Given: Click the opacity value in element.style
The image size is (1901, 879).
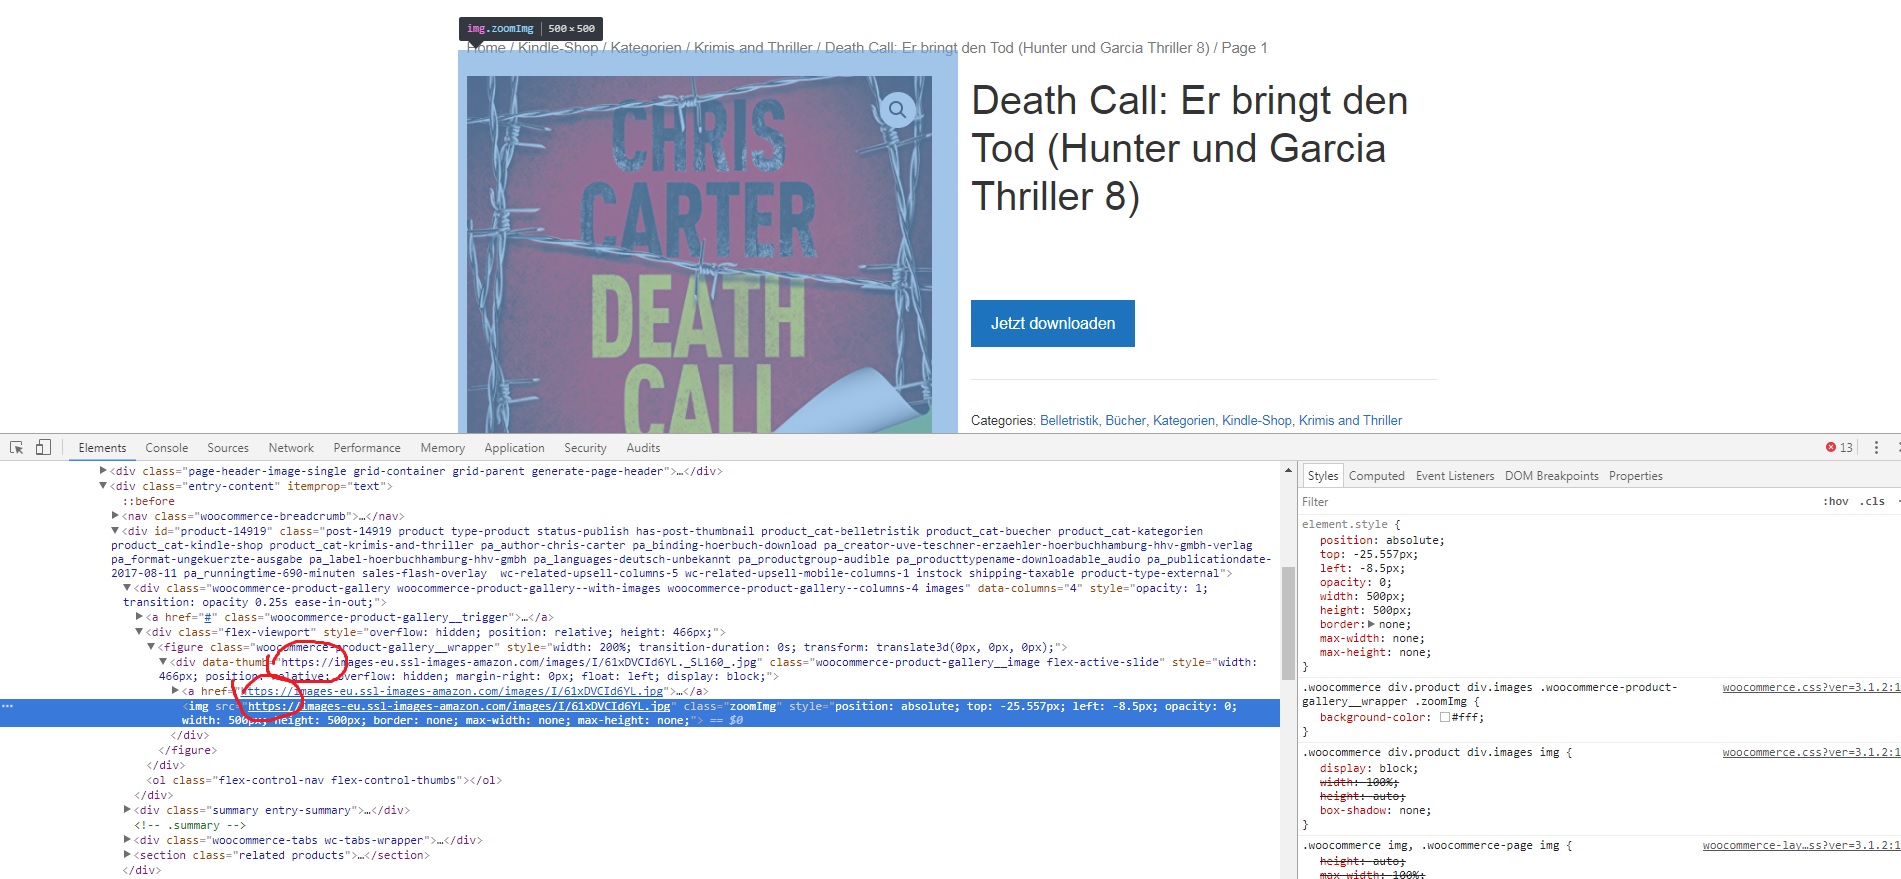Looking at the screenshot, I should tap(1384, 582).
